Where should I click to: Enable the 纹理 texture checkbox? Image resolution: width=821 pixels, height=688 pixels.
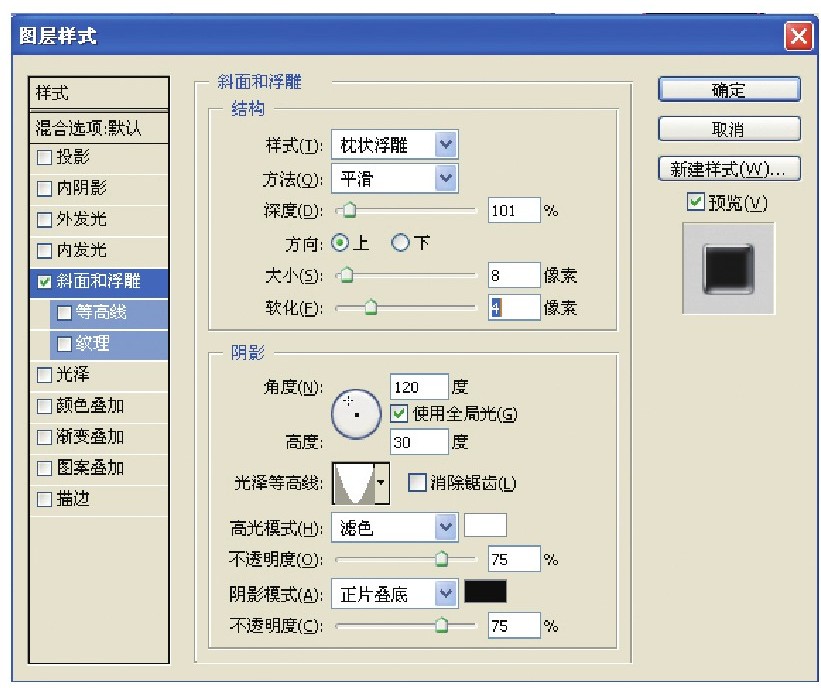click(64, 344)
